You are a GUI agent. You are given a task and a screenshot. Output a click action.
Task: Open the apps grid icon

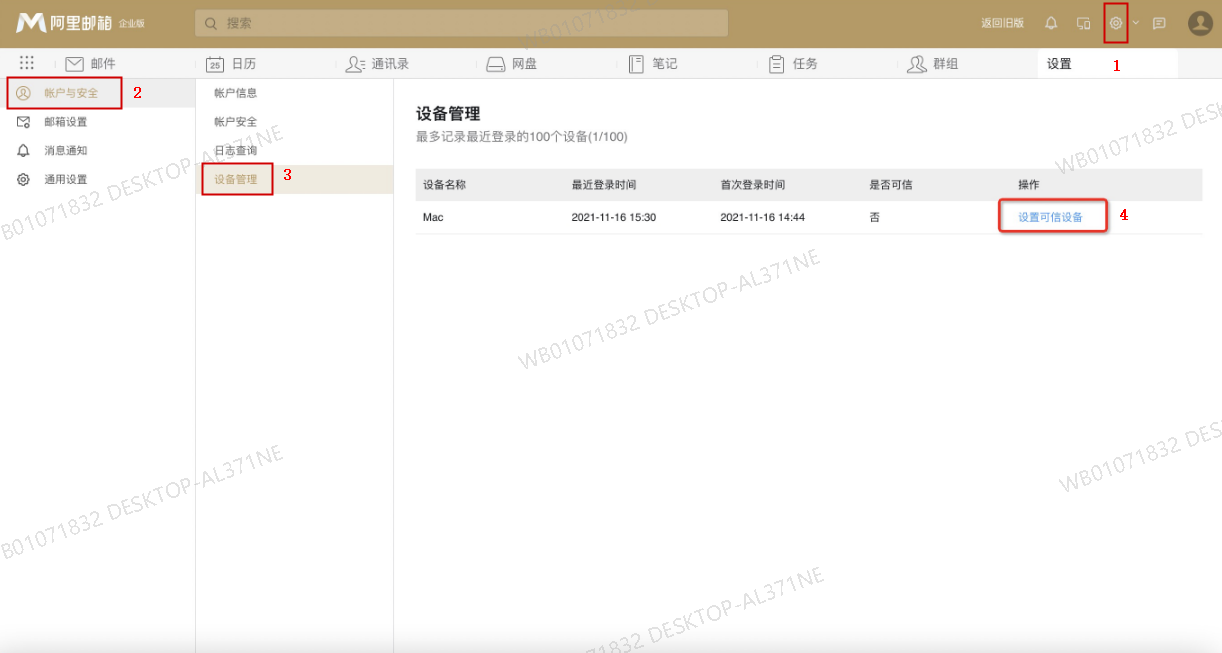pos(27,63)
